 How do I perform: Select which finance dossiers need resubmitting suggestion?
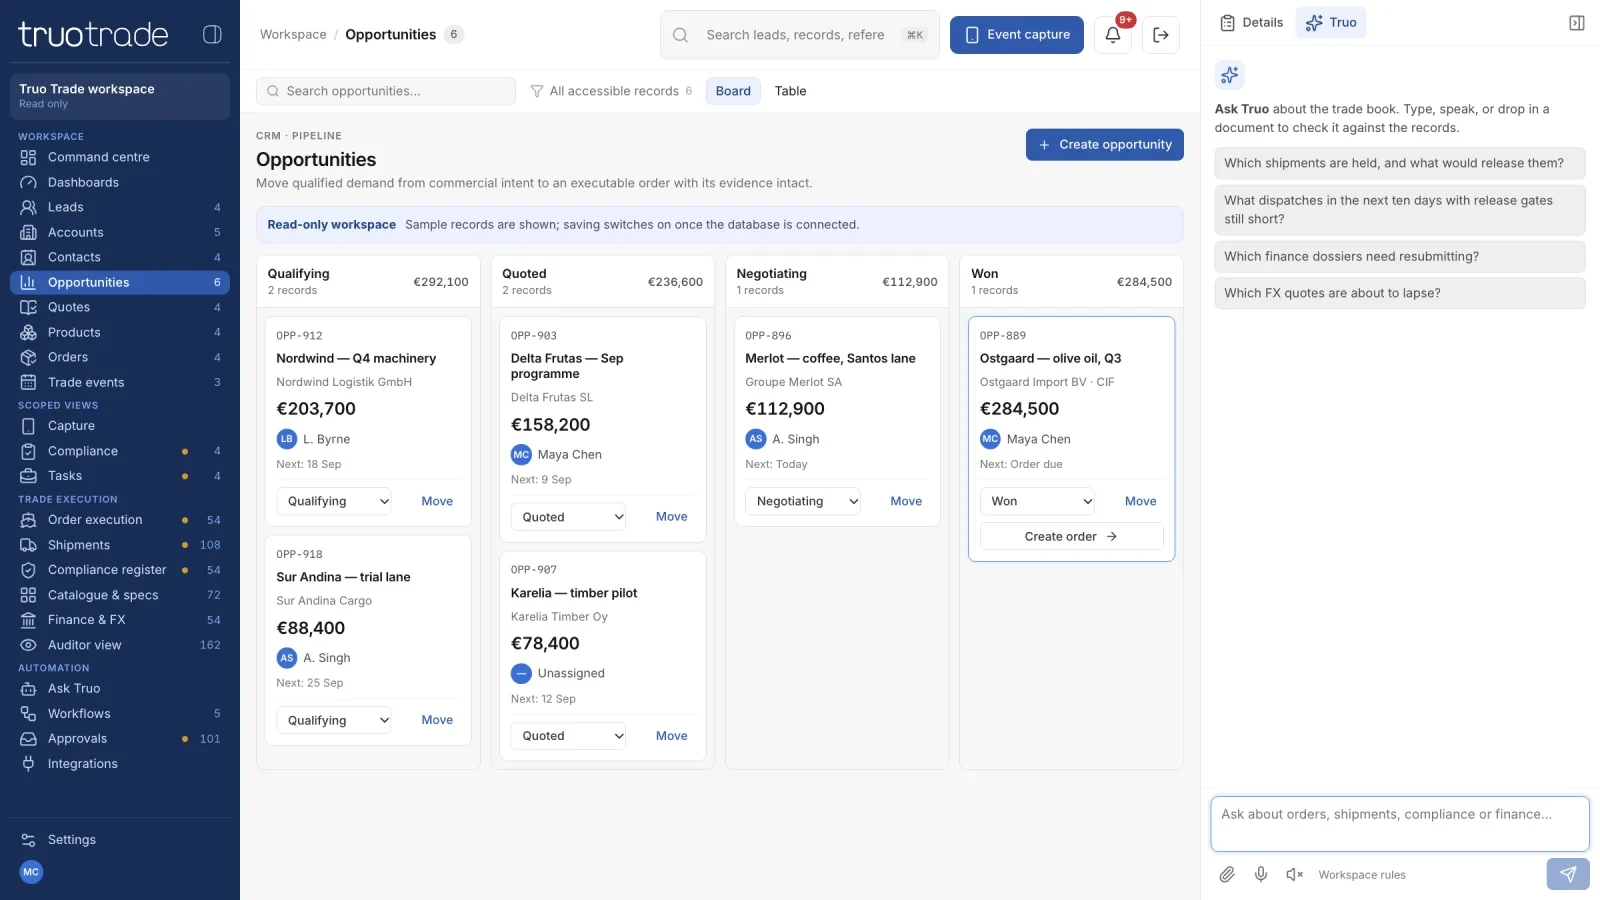point(1400,257)
